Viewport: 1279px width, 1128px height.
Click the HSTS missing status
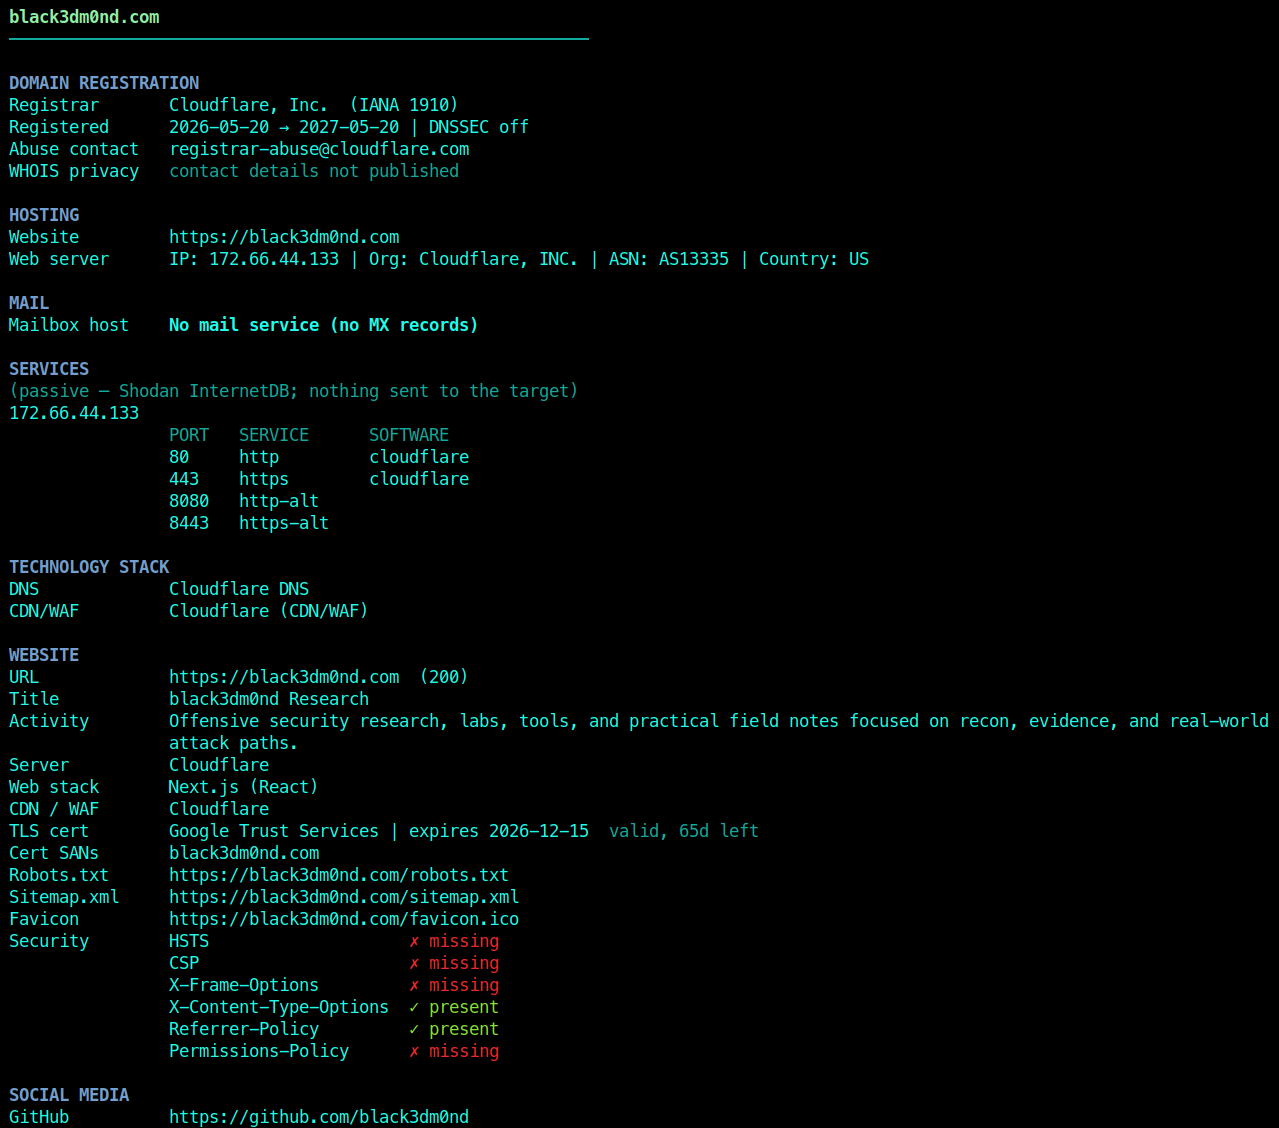[454, 941]
